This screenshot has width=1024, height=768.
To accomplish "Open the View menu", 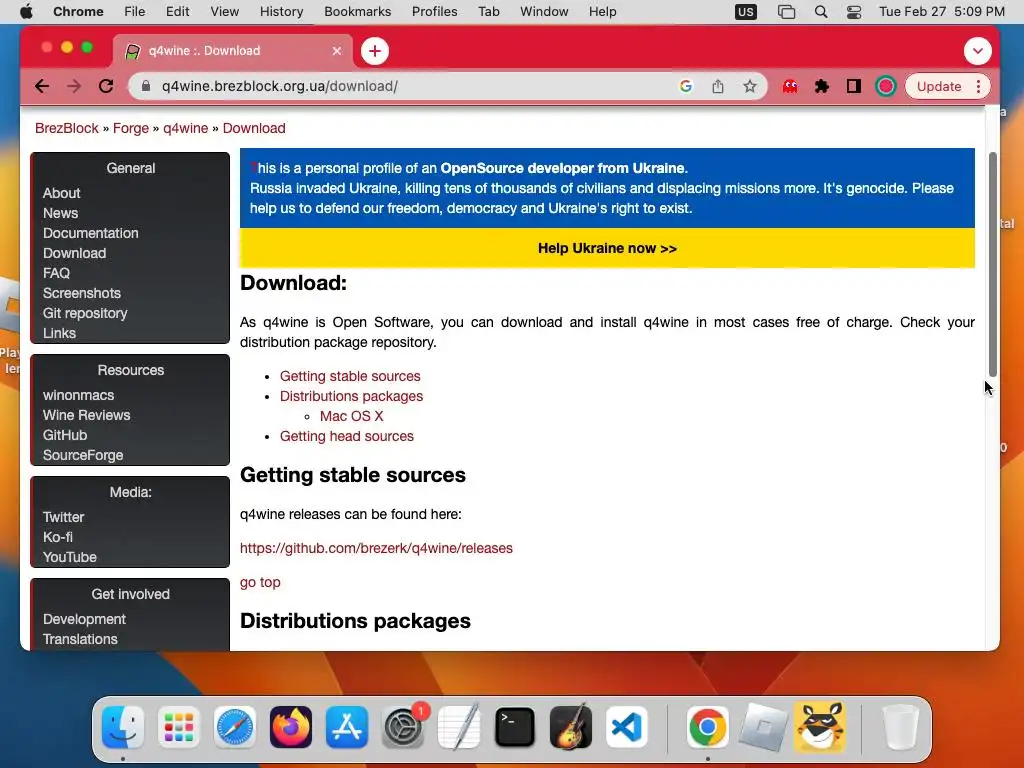I will point(225,12).
